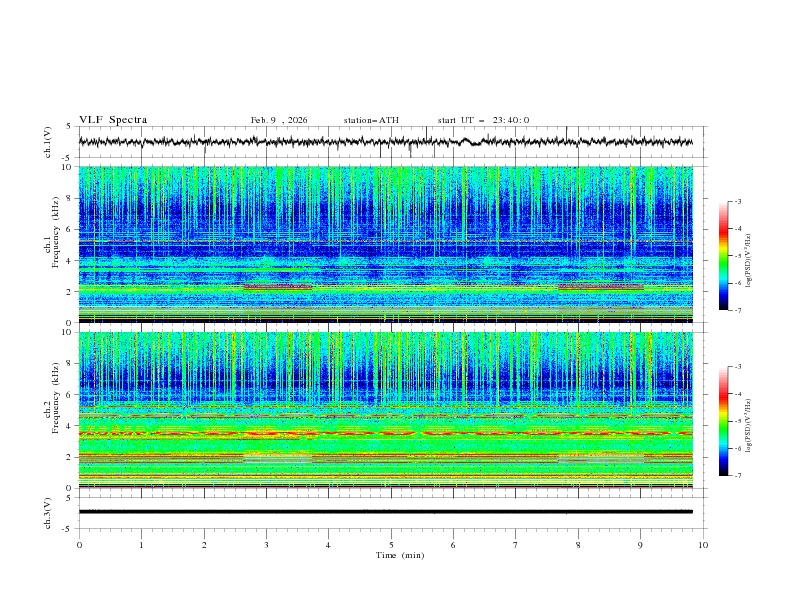Viewport: 792px width, 612px height.
Task: Click the upper PSD color scale bar
Action: coord(723,256)
